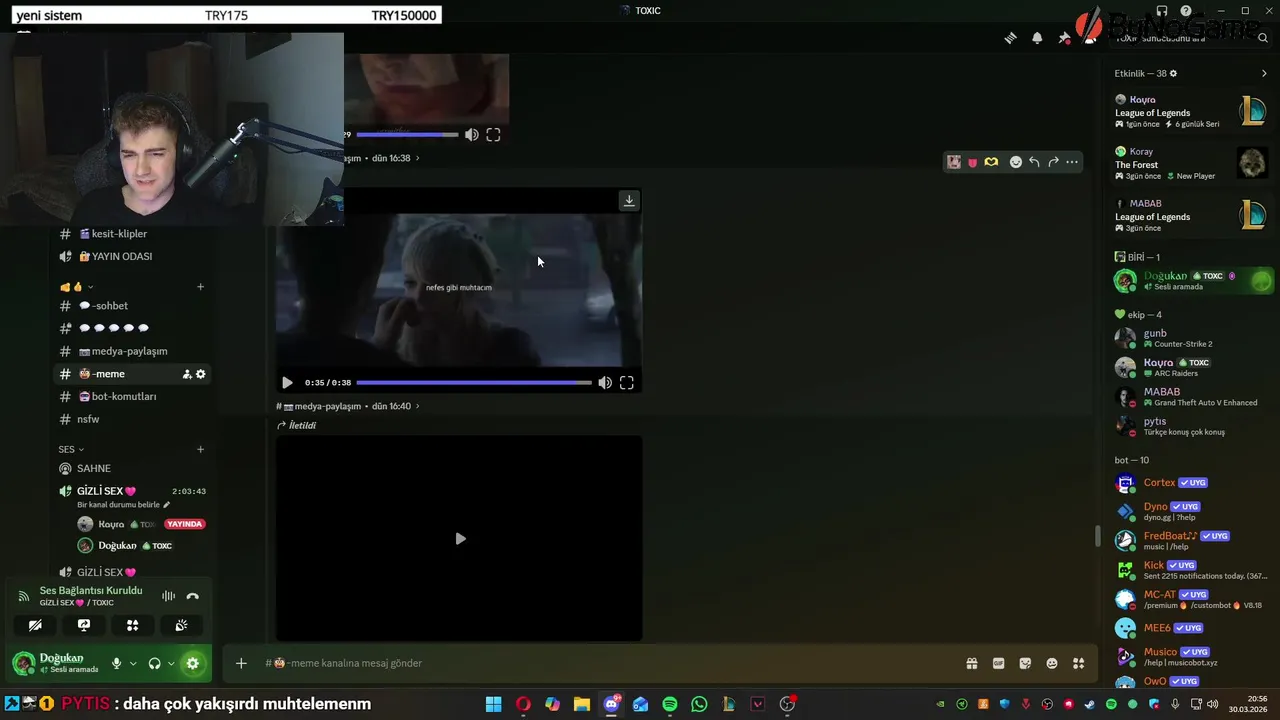Open the -sohbet channel
Screen dimensions: 1280x720
[x=133, y=306]
